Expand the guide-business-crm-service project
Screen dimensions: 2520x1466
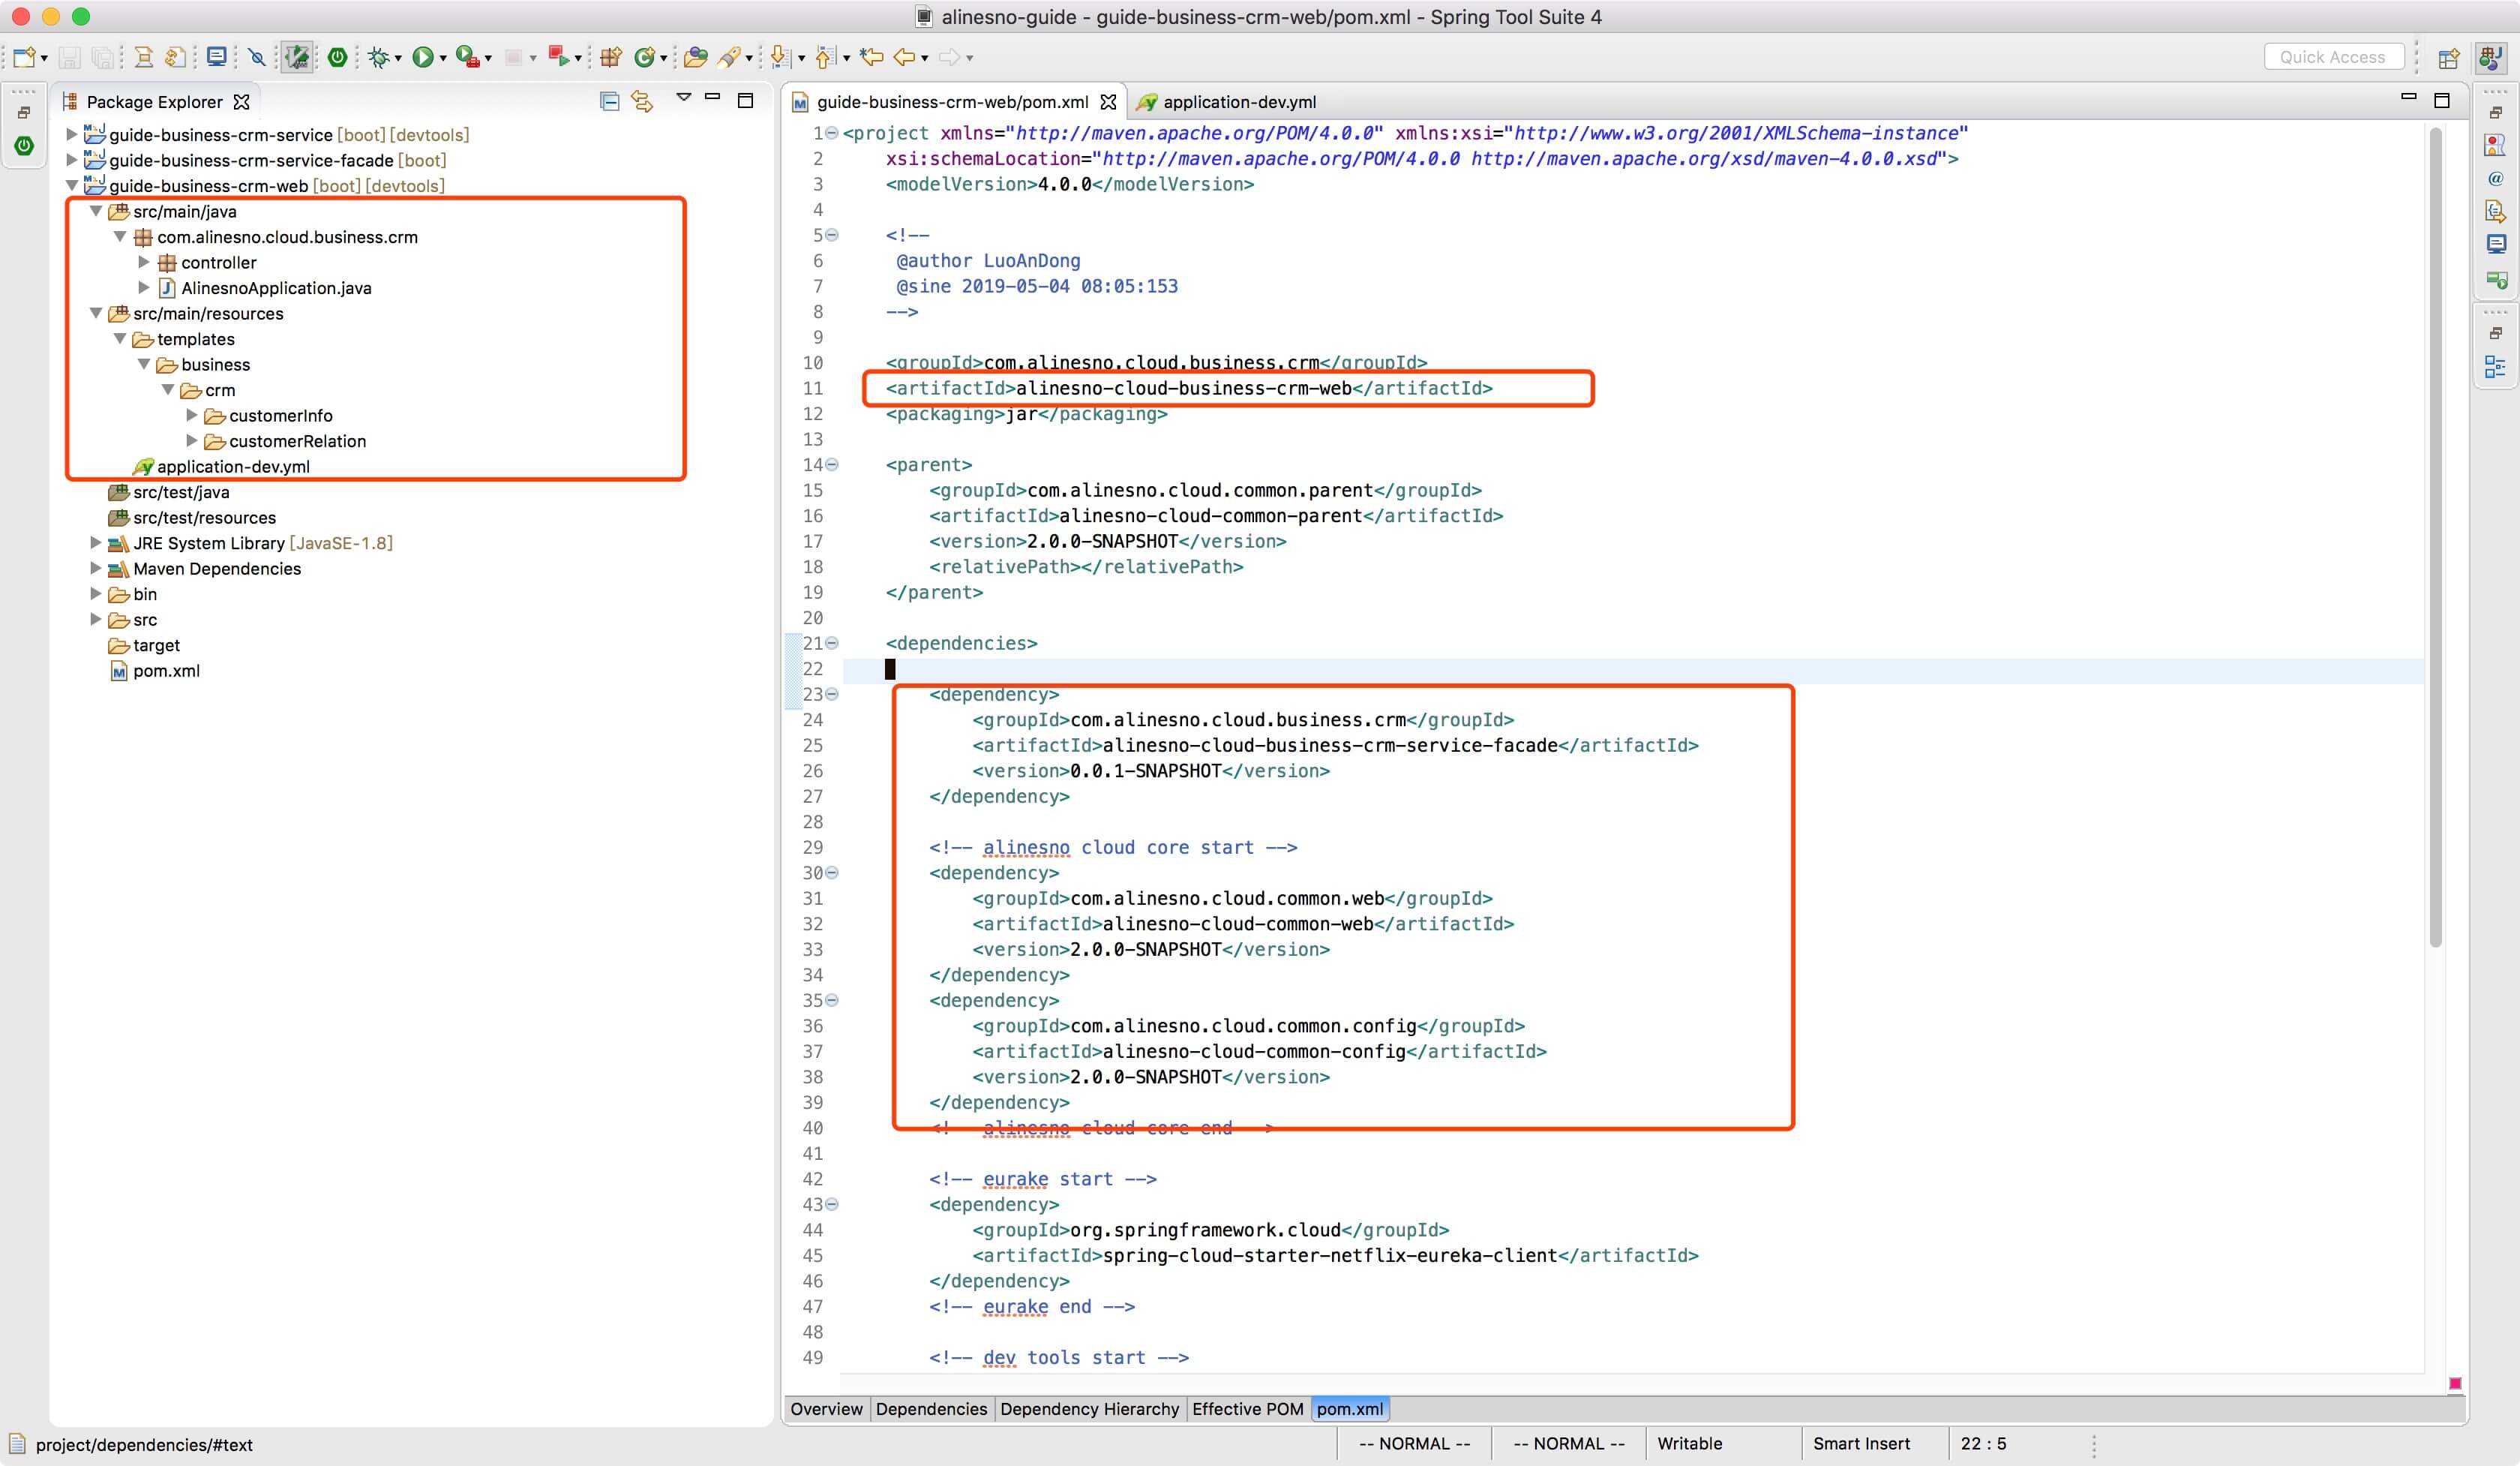pyautogui.click(x=72, y=134)
